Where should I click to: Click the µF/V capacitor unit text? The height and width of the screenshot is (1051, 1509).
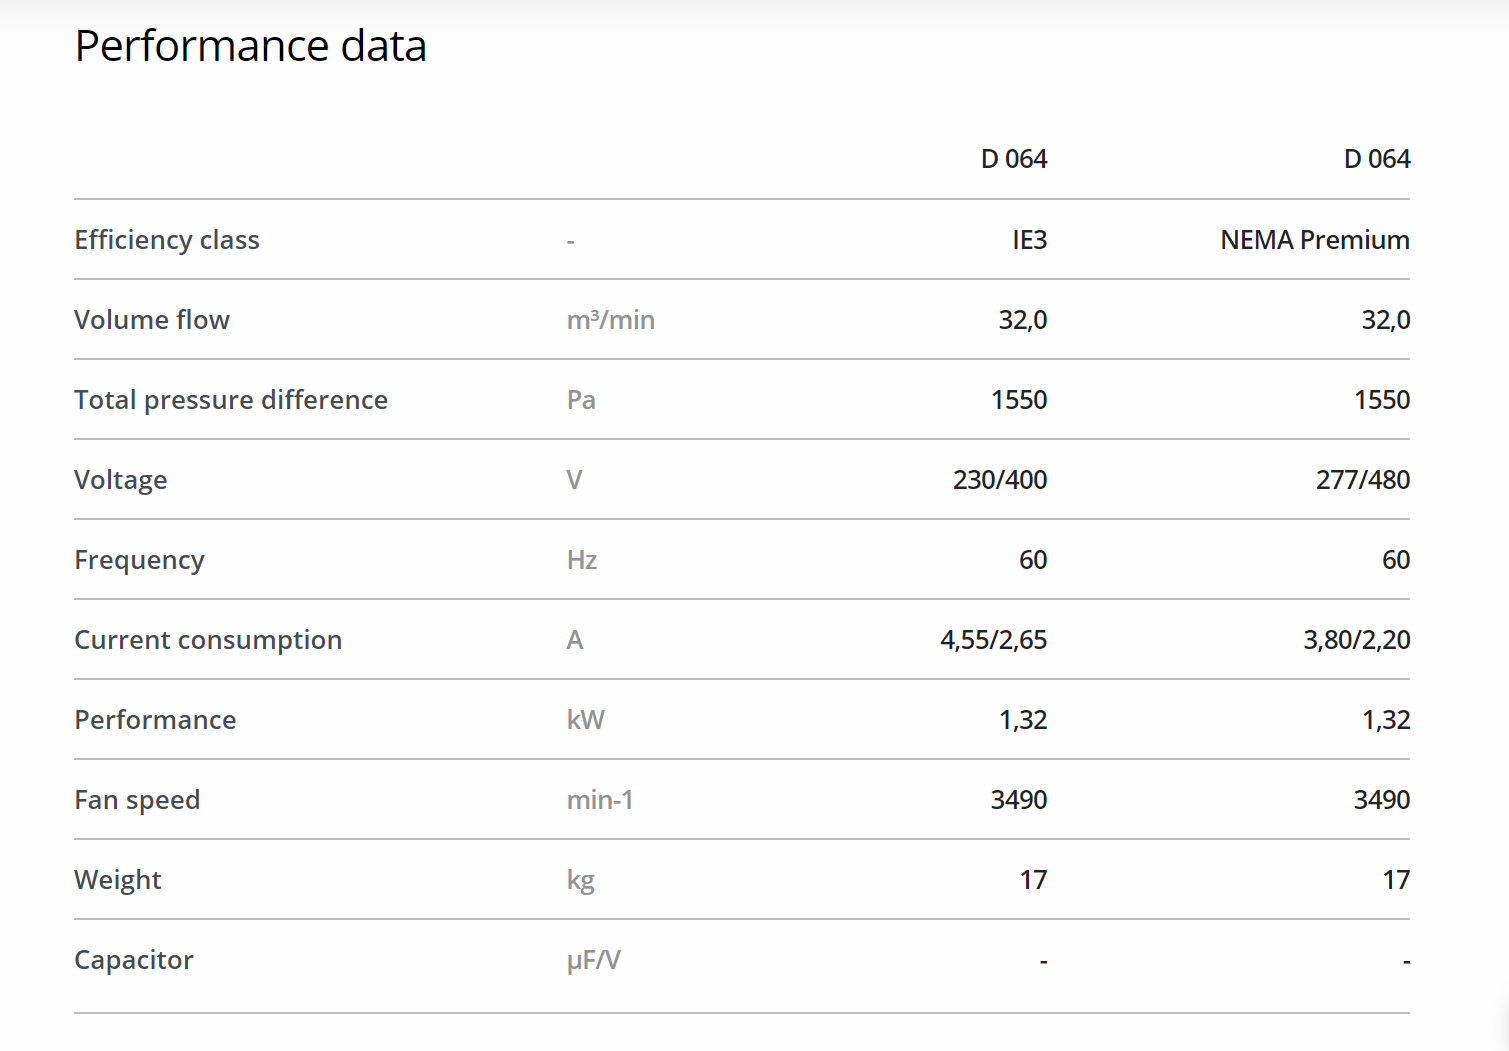[x=593, y=960]
